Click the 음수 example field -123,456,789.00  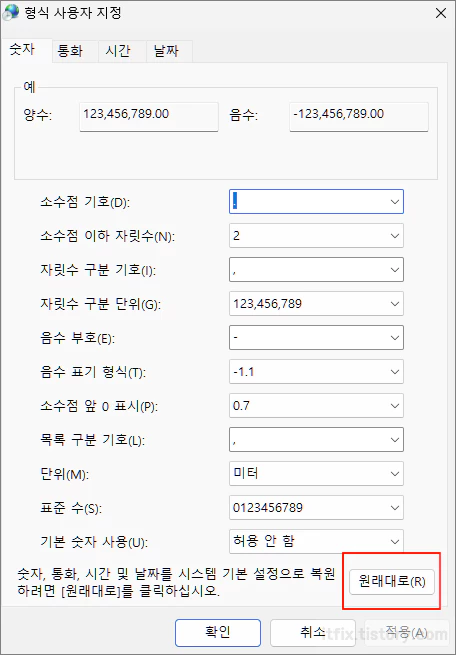pos(359,117)
